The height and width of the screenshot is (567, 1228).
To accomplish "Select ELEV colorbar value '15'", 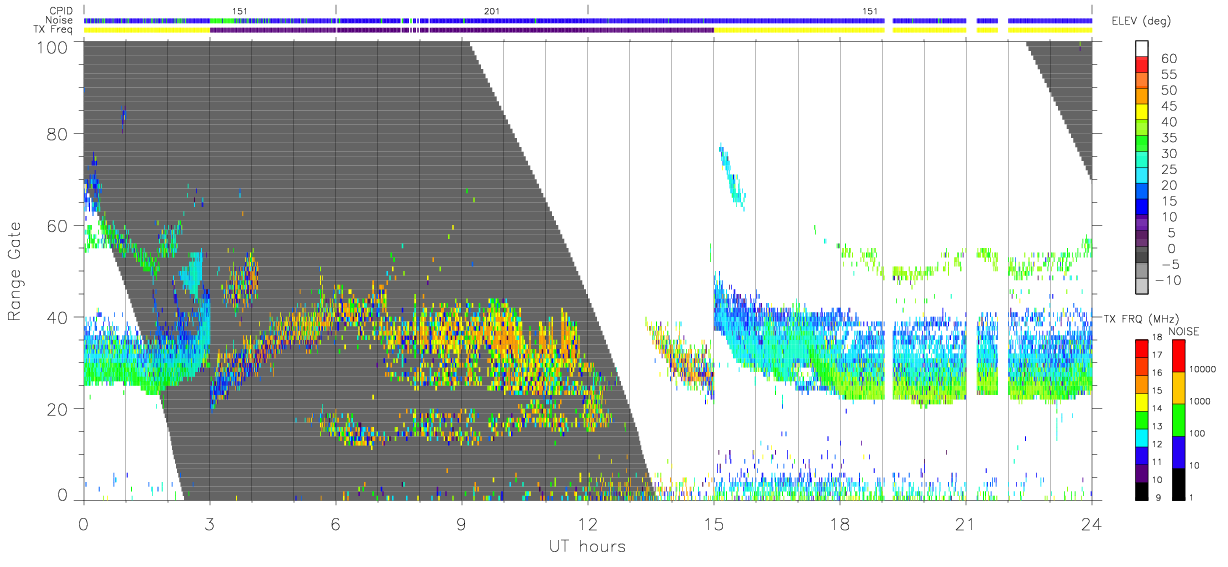I will [x=1167, y=201].
